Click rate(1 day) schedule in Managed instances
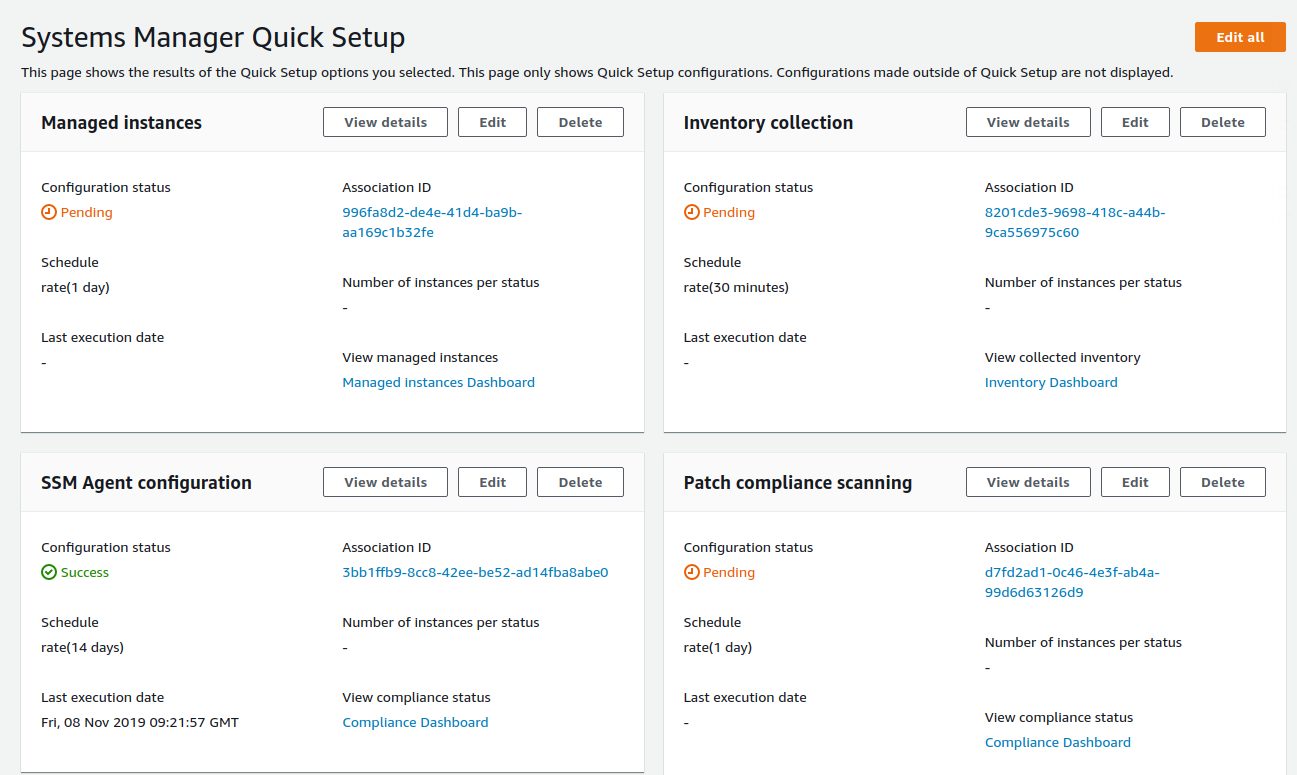 (75, 287)
